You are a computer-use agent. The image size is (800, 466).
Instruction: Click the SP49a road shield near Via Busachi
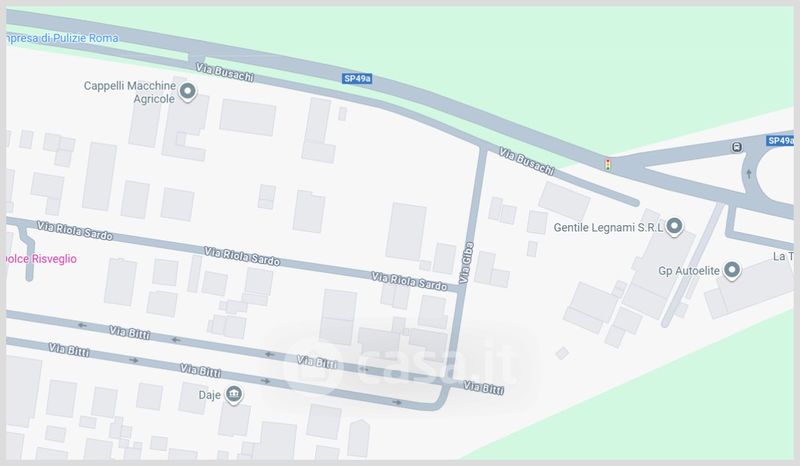357,79
